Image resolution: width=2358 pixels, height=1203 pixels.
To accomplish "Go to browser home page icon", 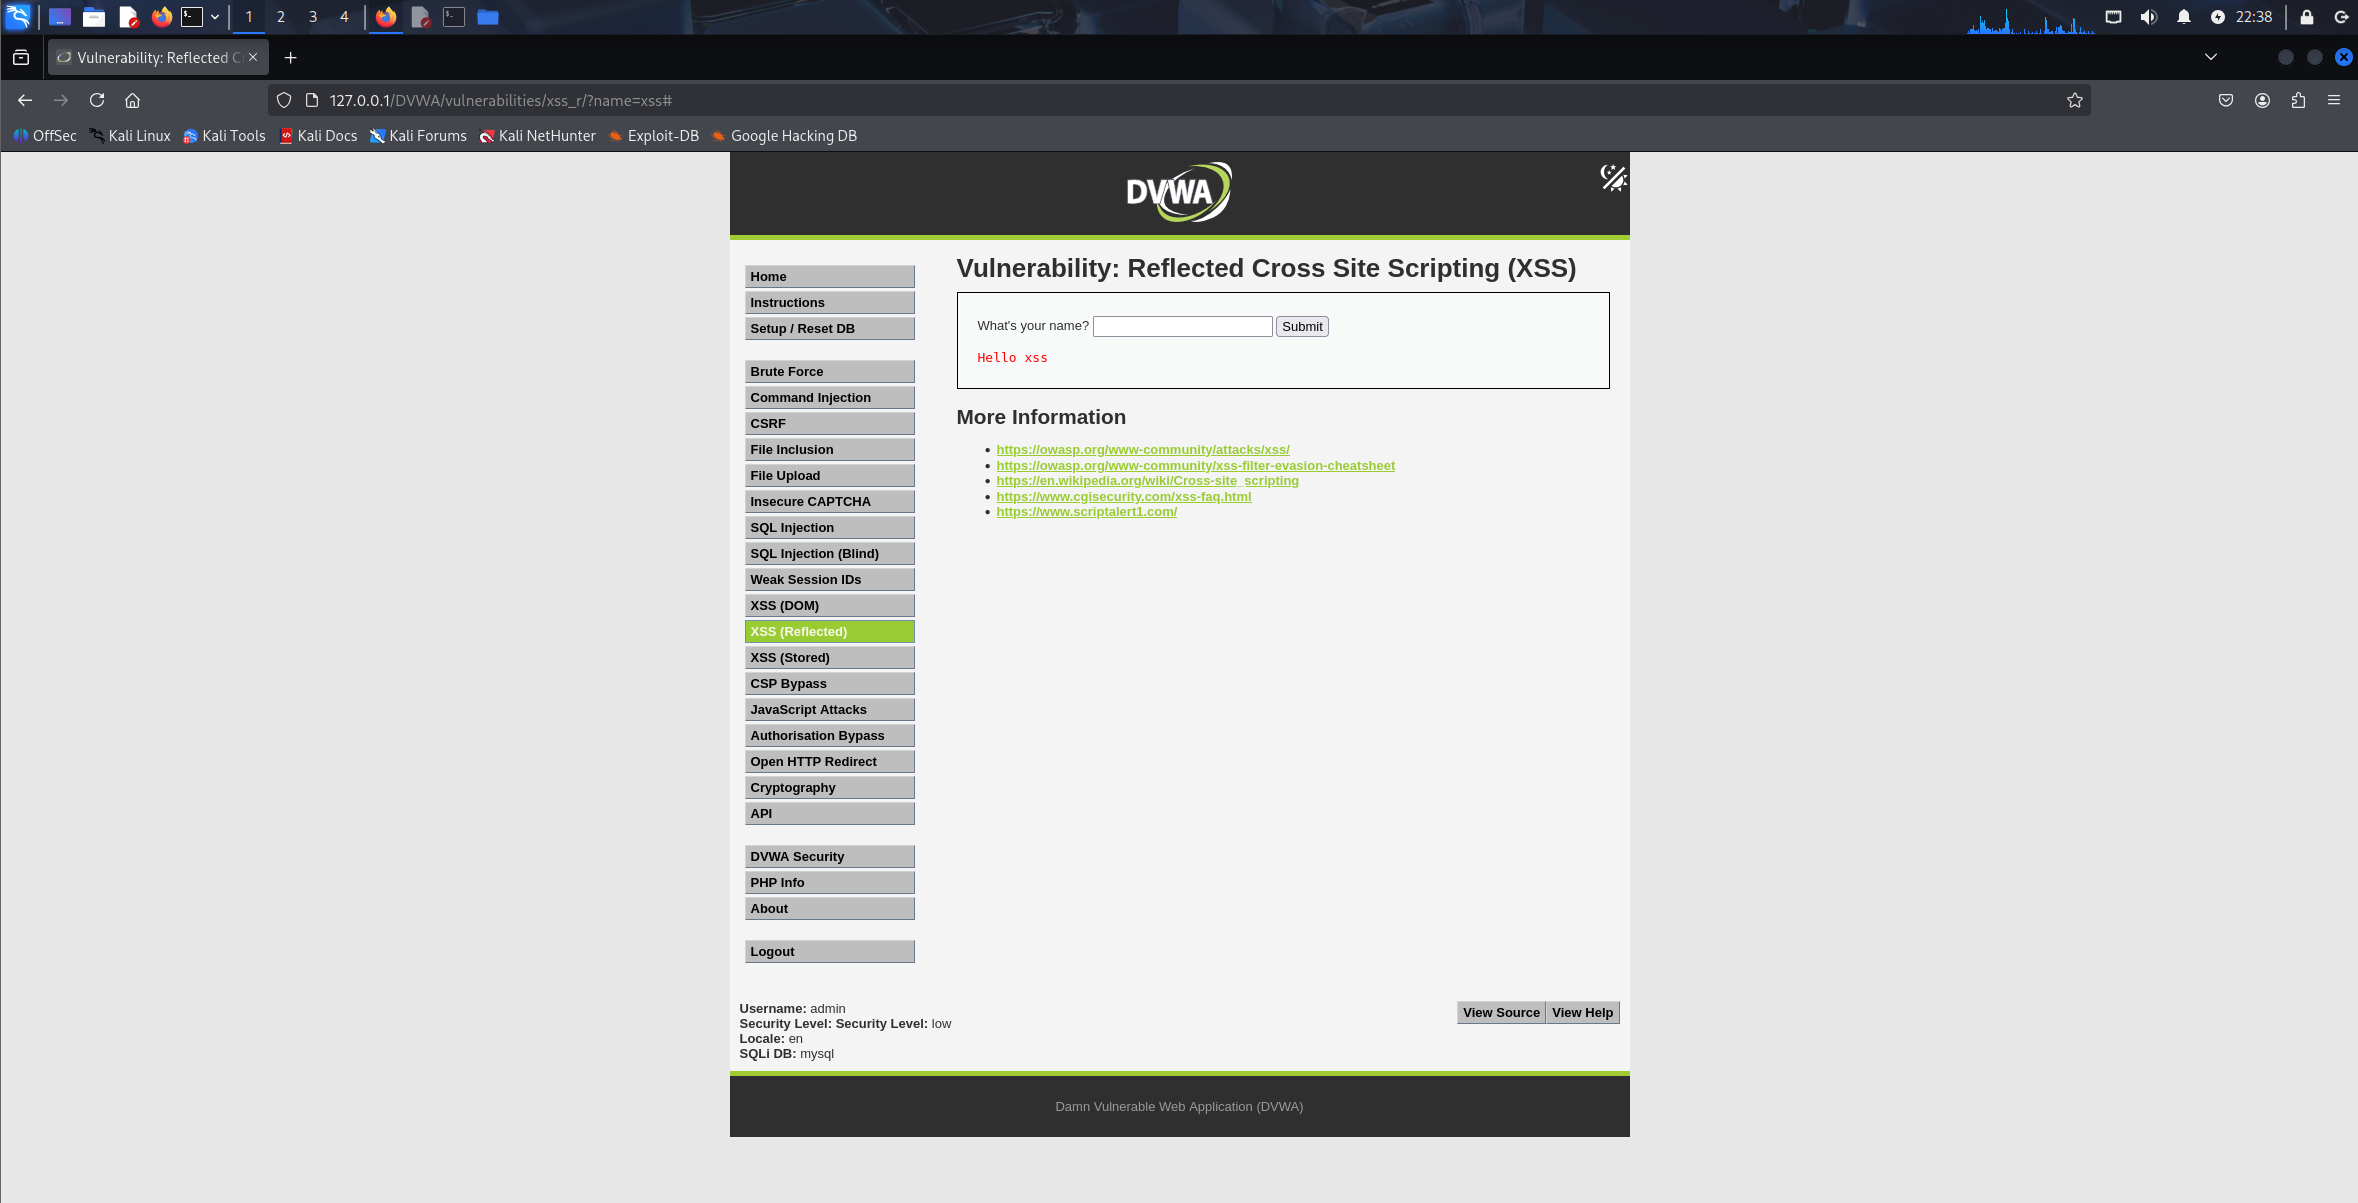I will [132, 100].
